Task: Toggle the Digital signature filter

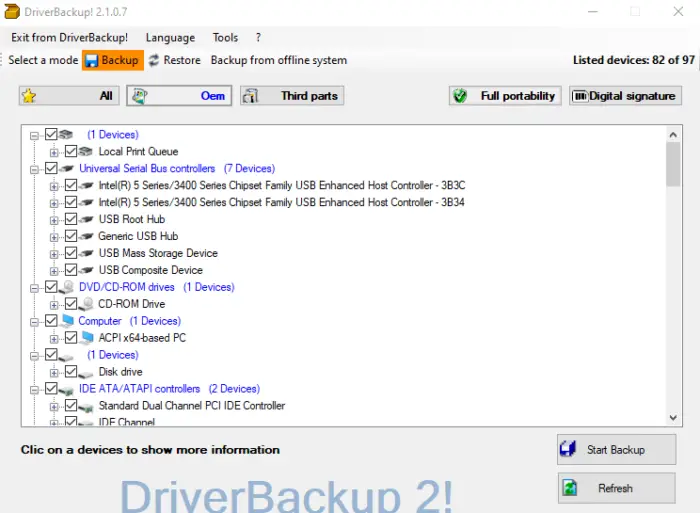Action: click(625, 96)
